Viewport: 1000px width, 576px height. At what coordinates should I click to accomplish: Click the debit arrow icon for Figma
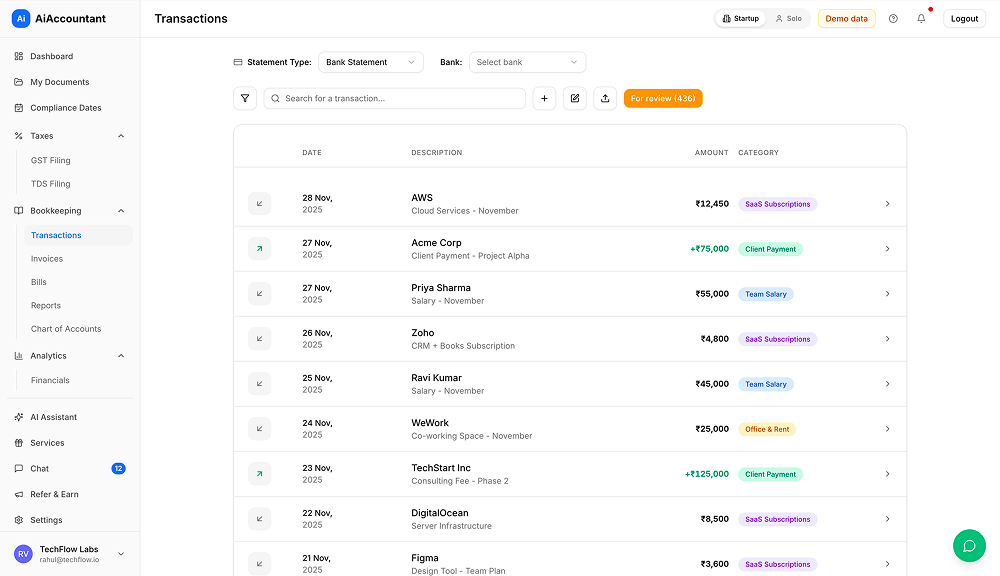(x=260, y=564)
